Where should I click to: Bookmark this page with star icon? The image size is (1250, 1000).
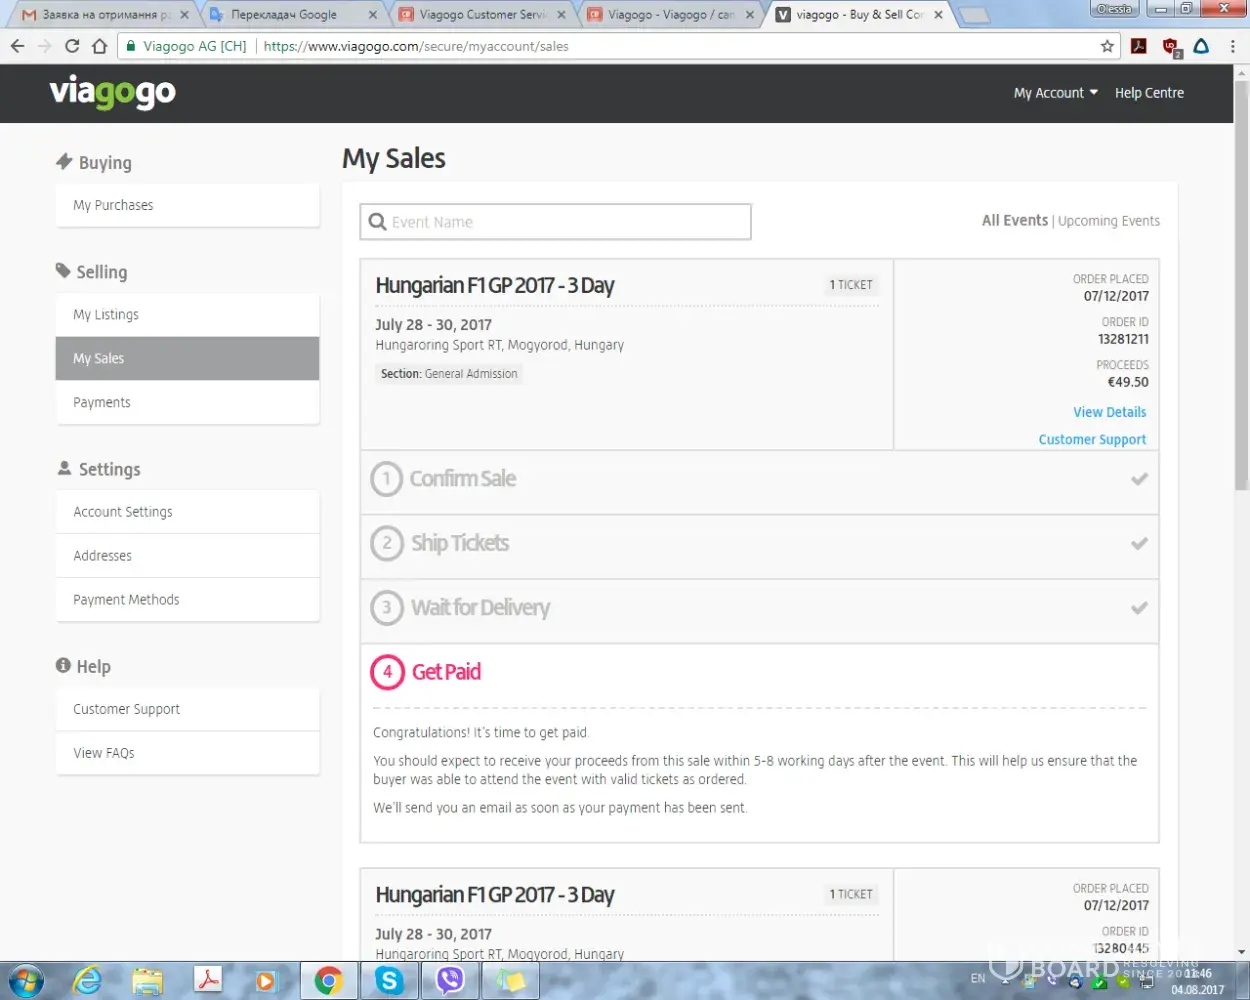coord(1107,46)
